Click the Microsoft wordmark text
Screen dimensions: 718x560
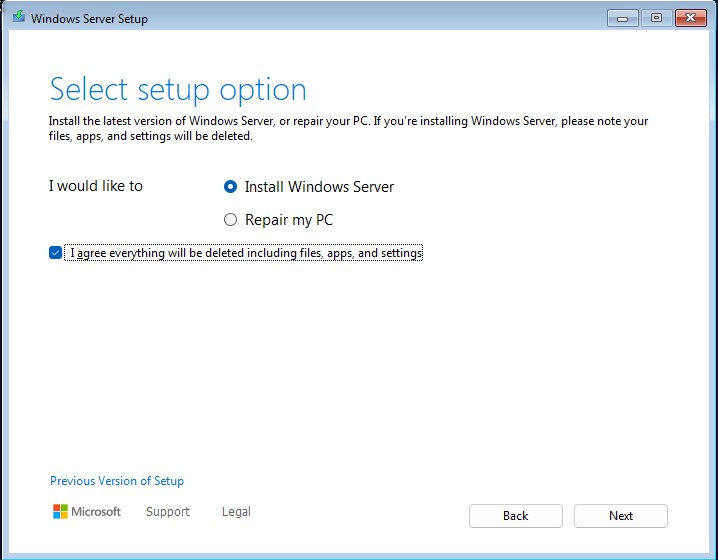pos(96,512)
